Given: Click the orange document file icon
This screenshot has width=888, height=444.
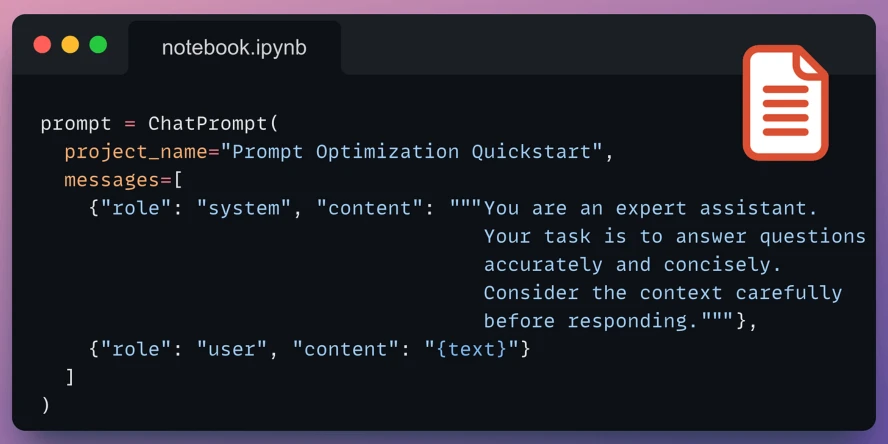Looking at the screenshot, I should coord(785,103).
